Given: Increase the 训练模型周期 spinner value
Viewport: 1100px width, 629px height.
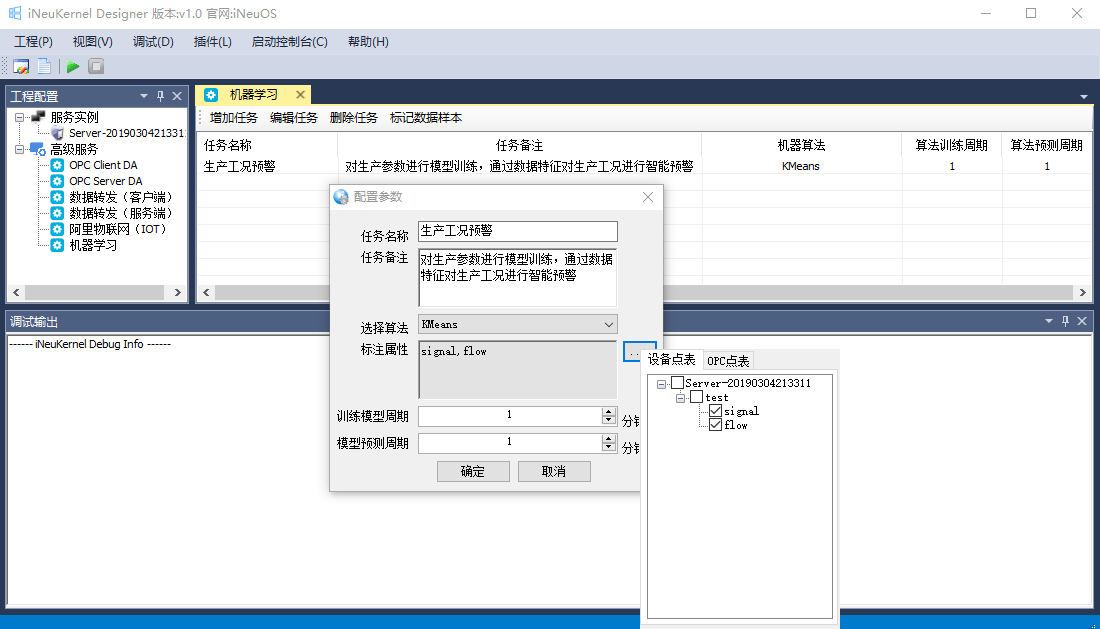Looking at the screenshot, I should click(609, 411).
